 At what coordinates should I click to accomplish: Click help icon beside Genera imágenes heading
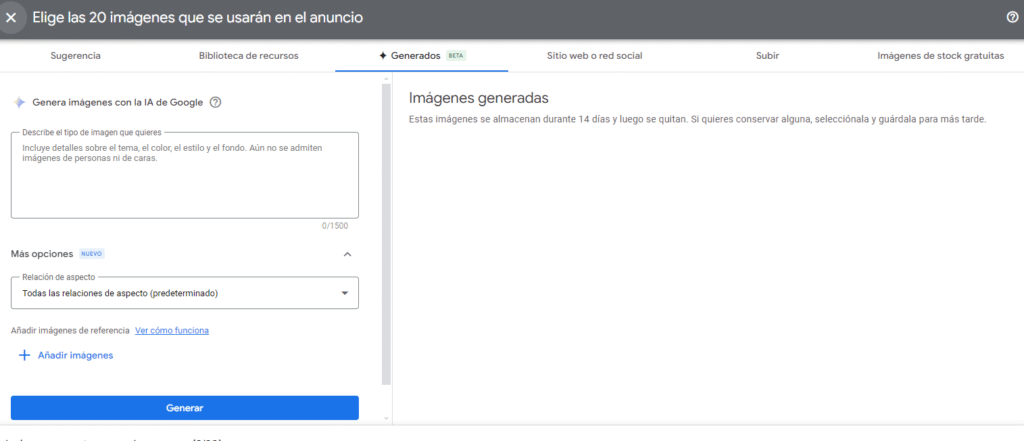click(215, 102)
